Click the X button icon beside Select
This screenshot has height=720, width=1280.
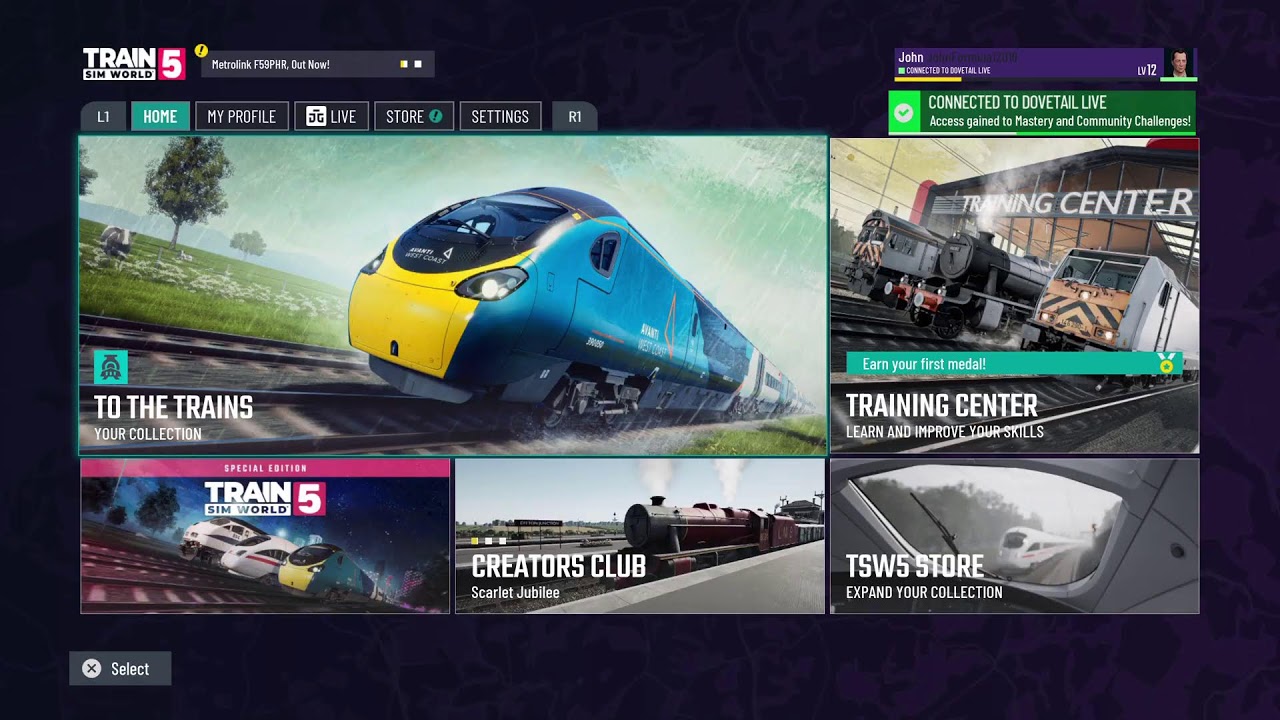(x=92, y=669)
